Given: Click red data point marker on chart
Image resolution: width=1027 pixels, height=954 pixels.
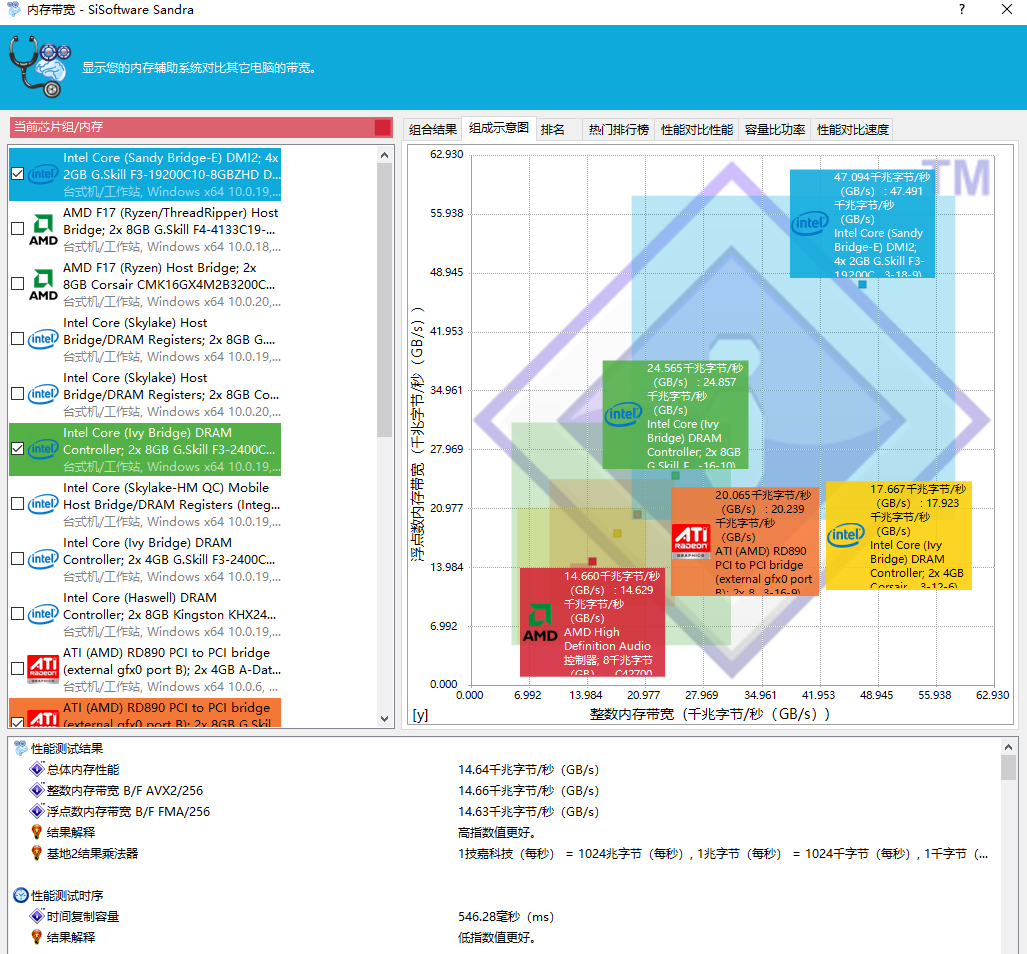Looking at the screenshot, I should coord(592,561).
